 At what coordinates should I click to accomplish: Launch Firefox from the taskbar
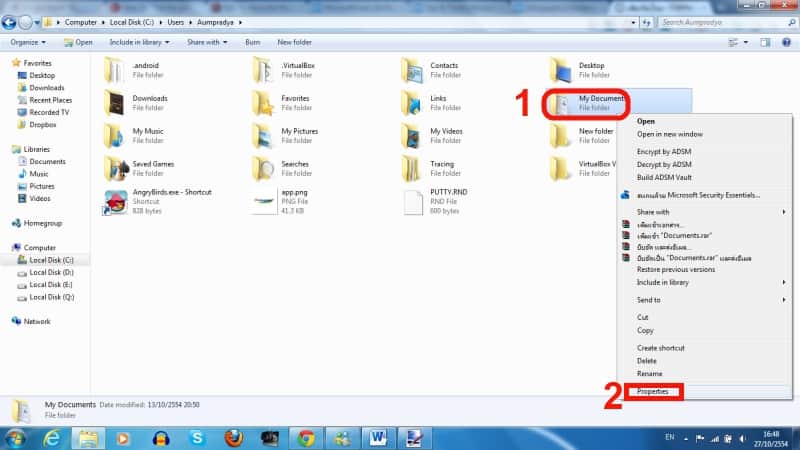(233, 437)
